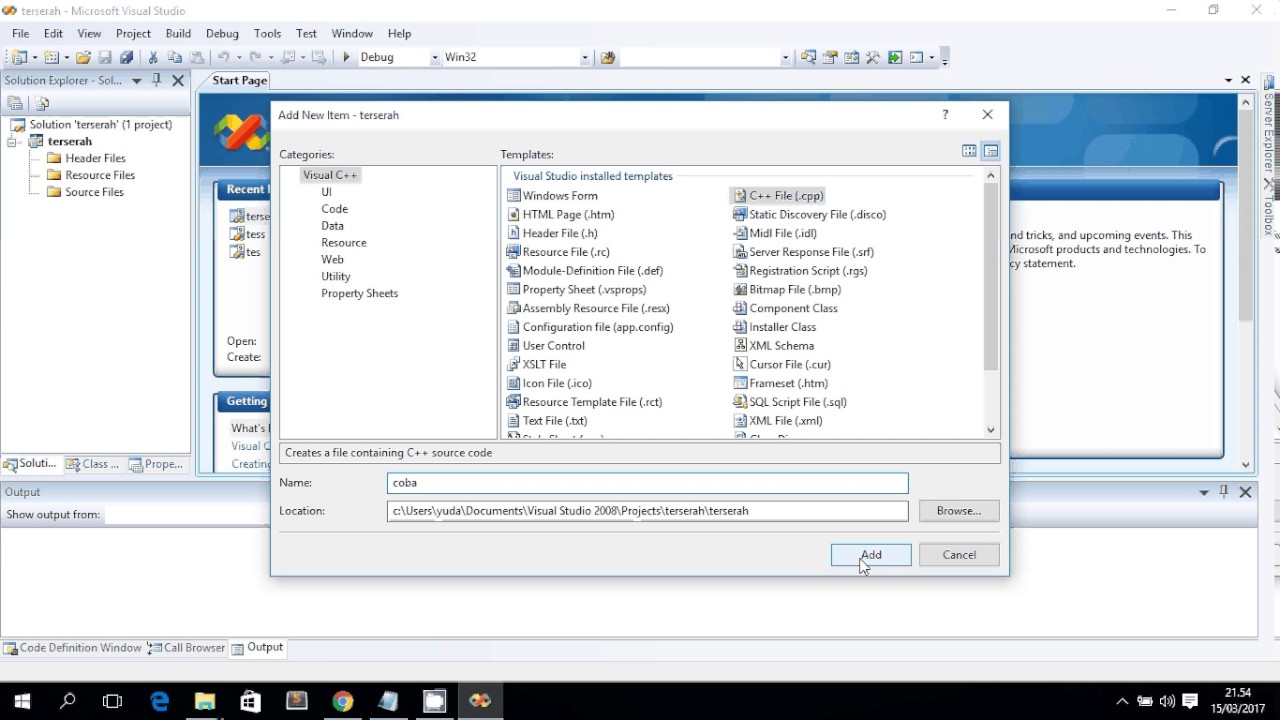Open New Project button dropdown arrow
The width and height of the screenshot is (1280, 720).
coord(34,58)
